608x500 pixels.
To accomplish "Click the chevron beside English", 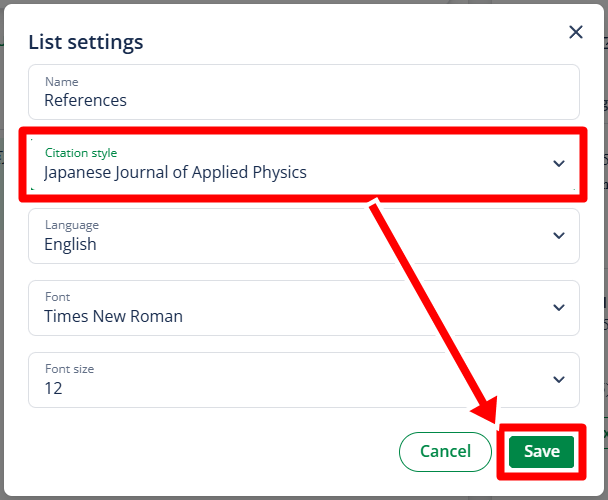I will [x=558, y=235].
